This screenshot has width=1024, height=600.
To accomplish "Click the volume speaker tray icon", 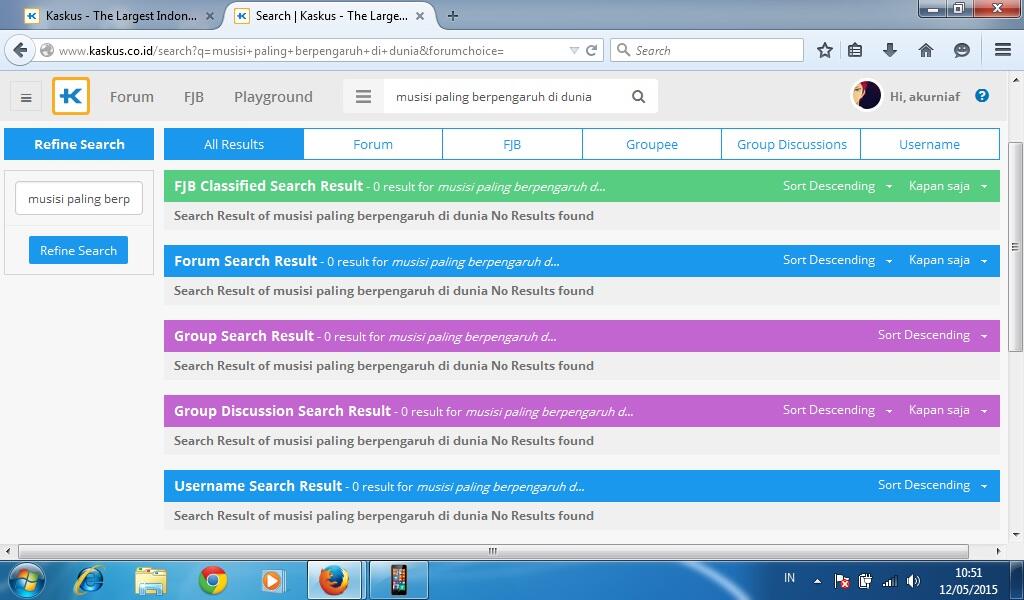I will (x=914, y=580).
